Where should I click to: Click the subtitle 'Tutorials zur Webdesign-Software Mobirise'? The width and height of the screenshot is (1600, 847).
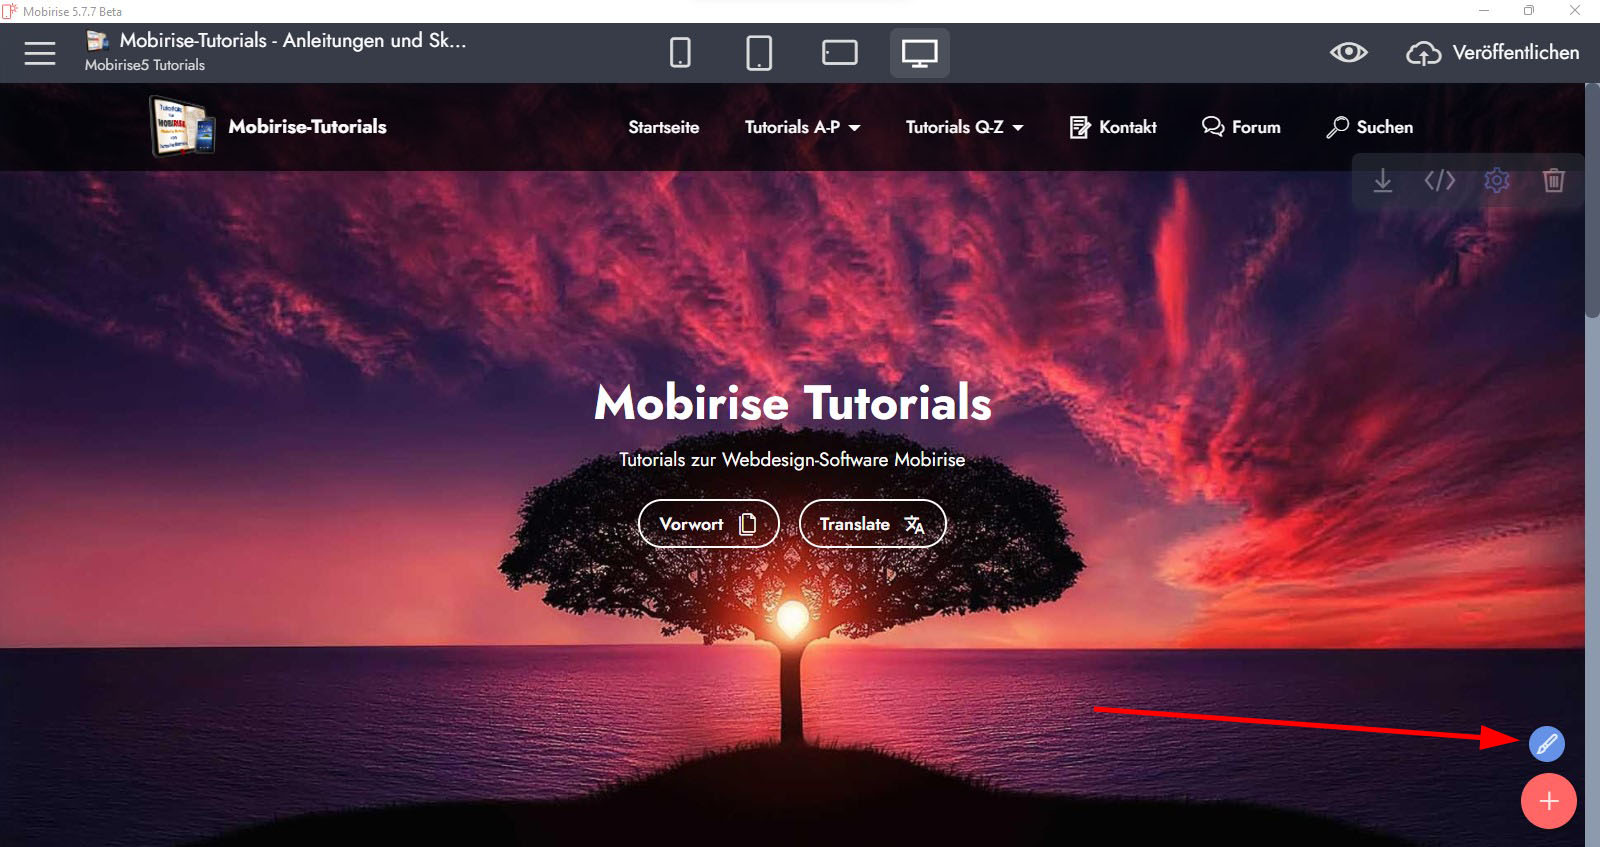pos(792,460)
